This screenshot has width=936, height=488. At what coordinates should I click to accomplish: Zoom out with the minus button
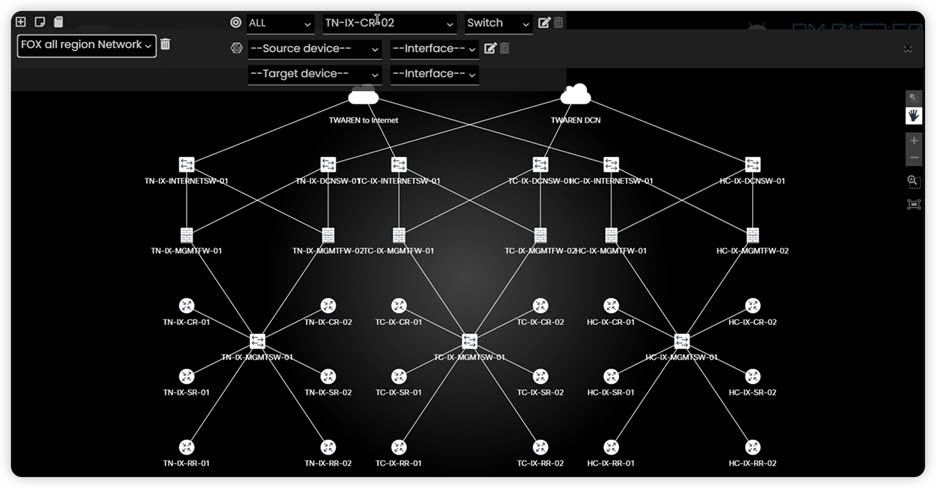(x=913, y=158)
